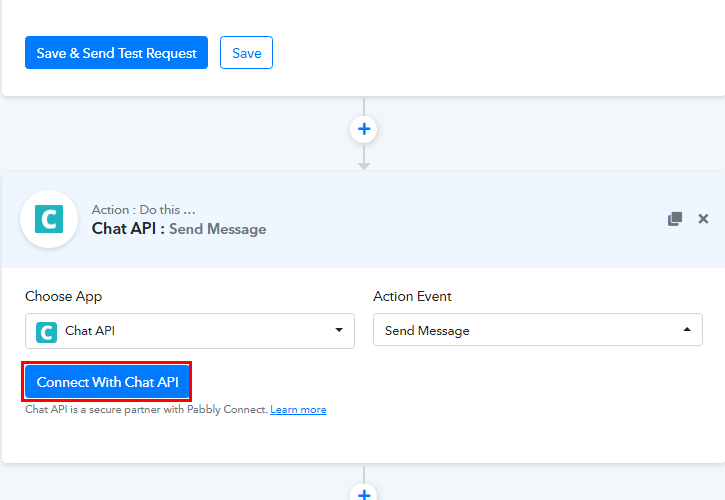Image resolution: width=725 pixels, height=500 pixels.
Task: Open the Learn more link
Action: pyautogui.click(x=298, y=409)
